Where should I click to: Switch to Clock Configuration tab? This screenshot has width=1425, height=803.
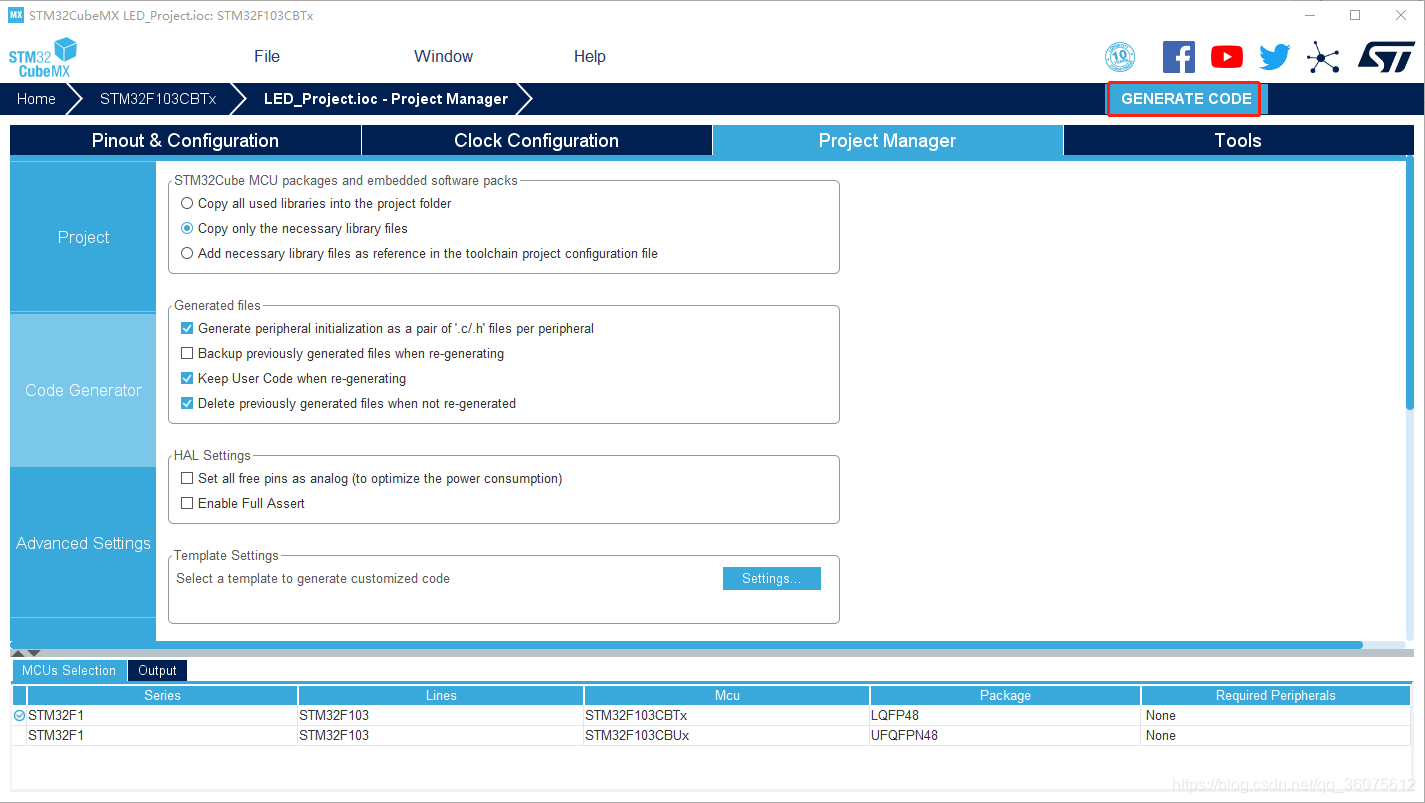click(x=536, y=140)
